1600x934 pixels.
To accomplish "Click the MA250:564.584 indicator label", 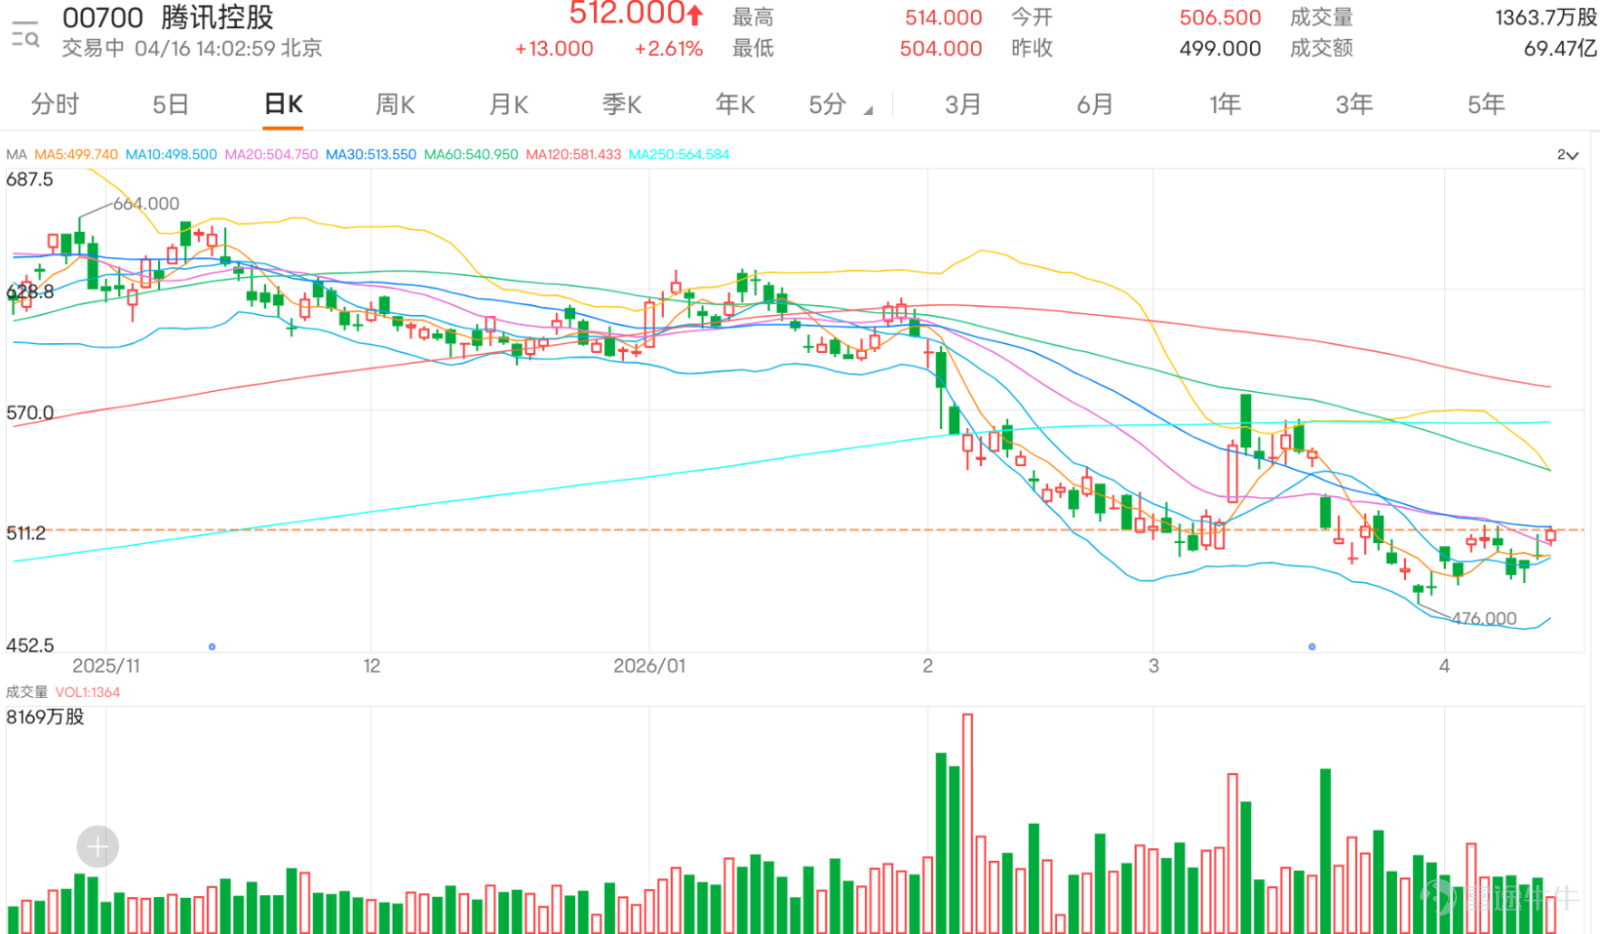I will tap(679, 155).
